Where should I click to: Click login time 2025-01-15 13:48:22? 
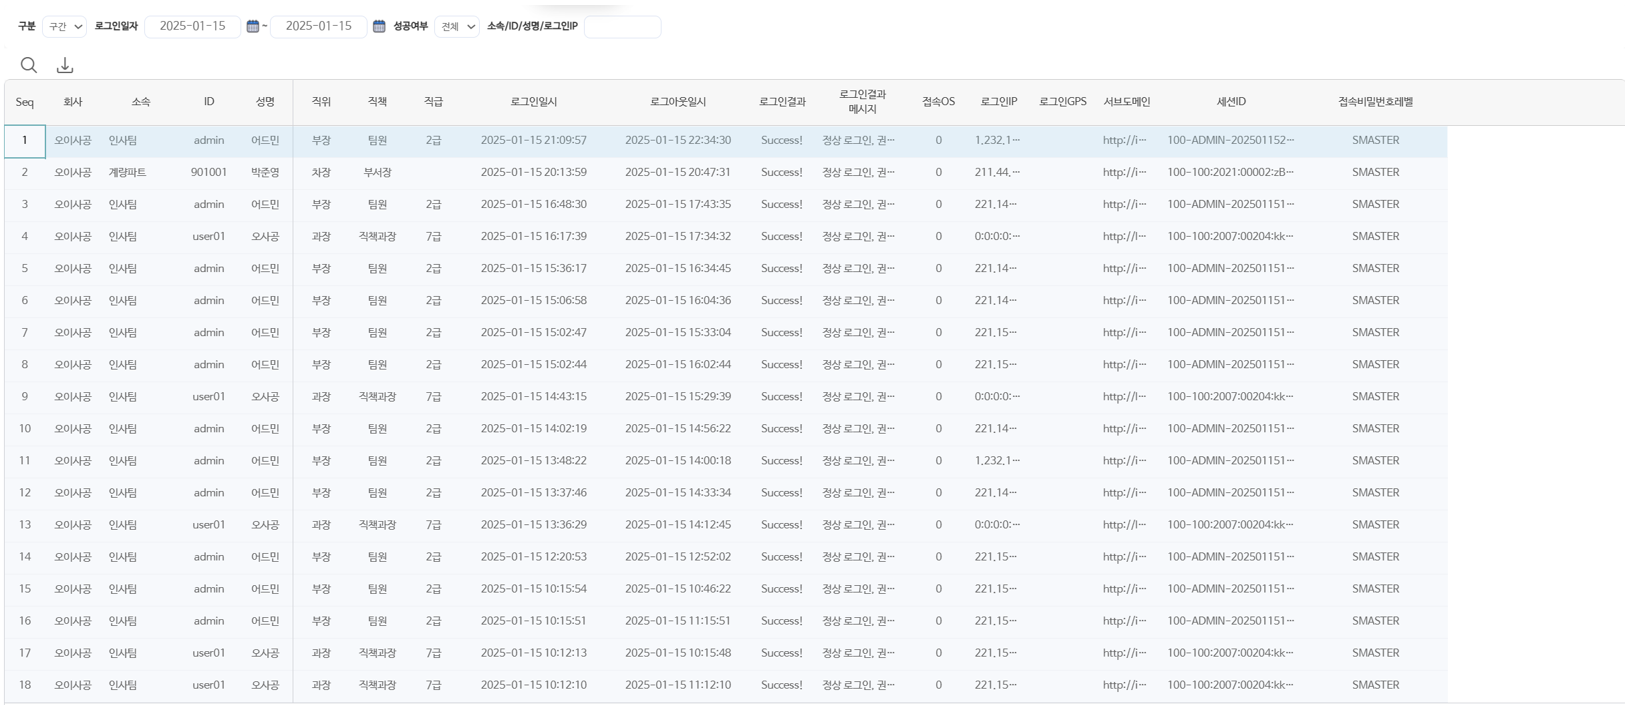click(x=534, y=461)
